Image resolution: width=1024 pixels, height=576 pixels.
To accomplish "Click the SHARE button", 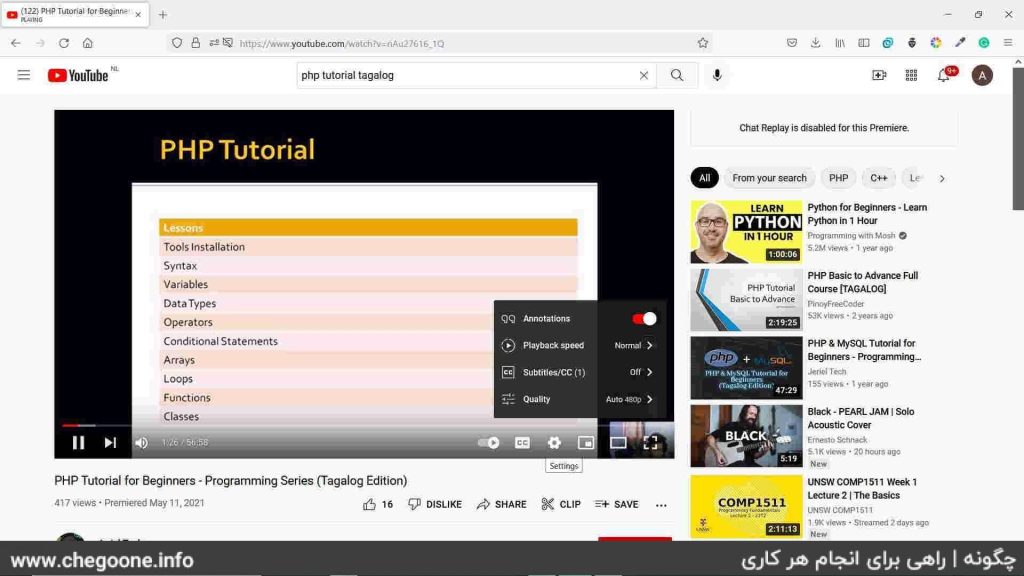I will click(502, 504).
